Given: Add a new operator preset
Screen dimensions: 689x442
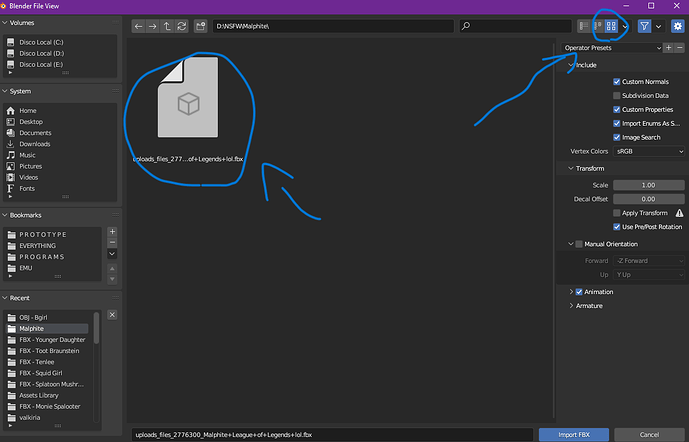Looking at the screenshot, I should [x=668, y=47].
